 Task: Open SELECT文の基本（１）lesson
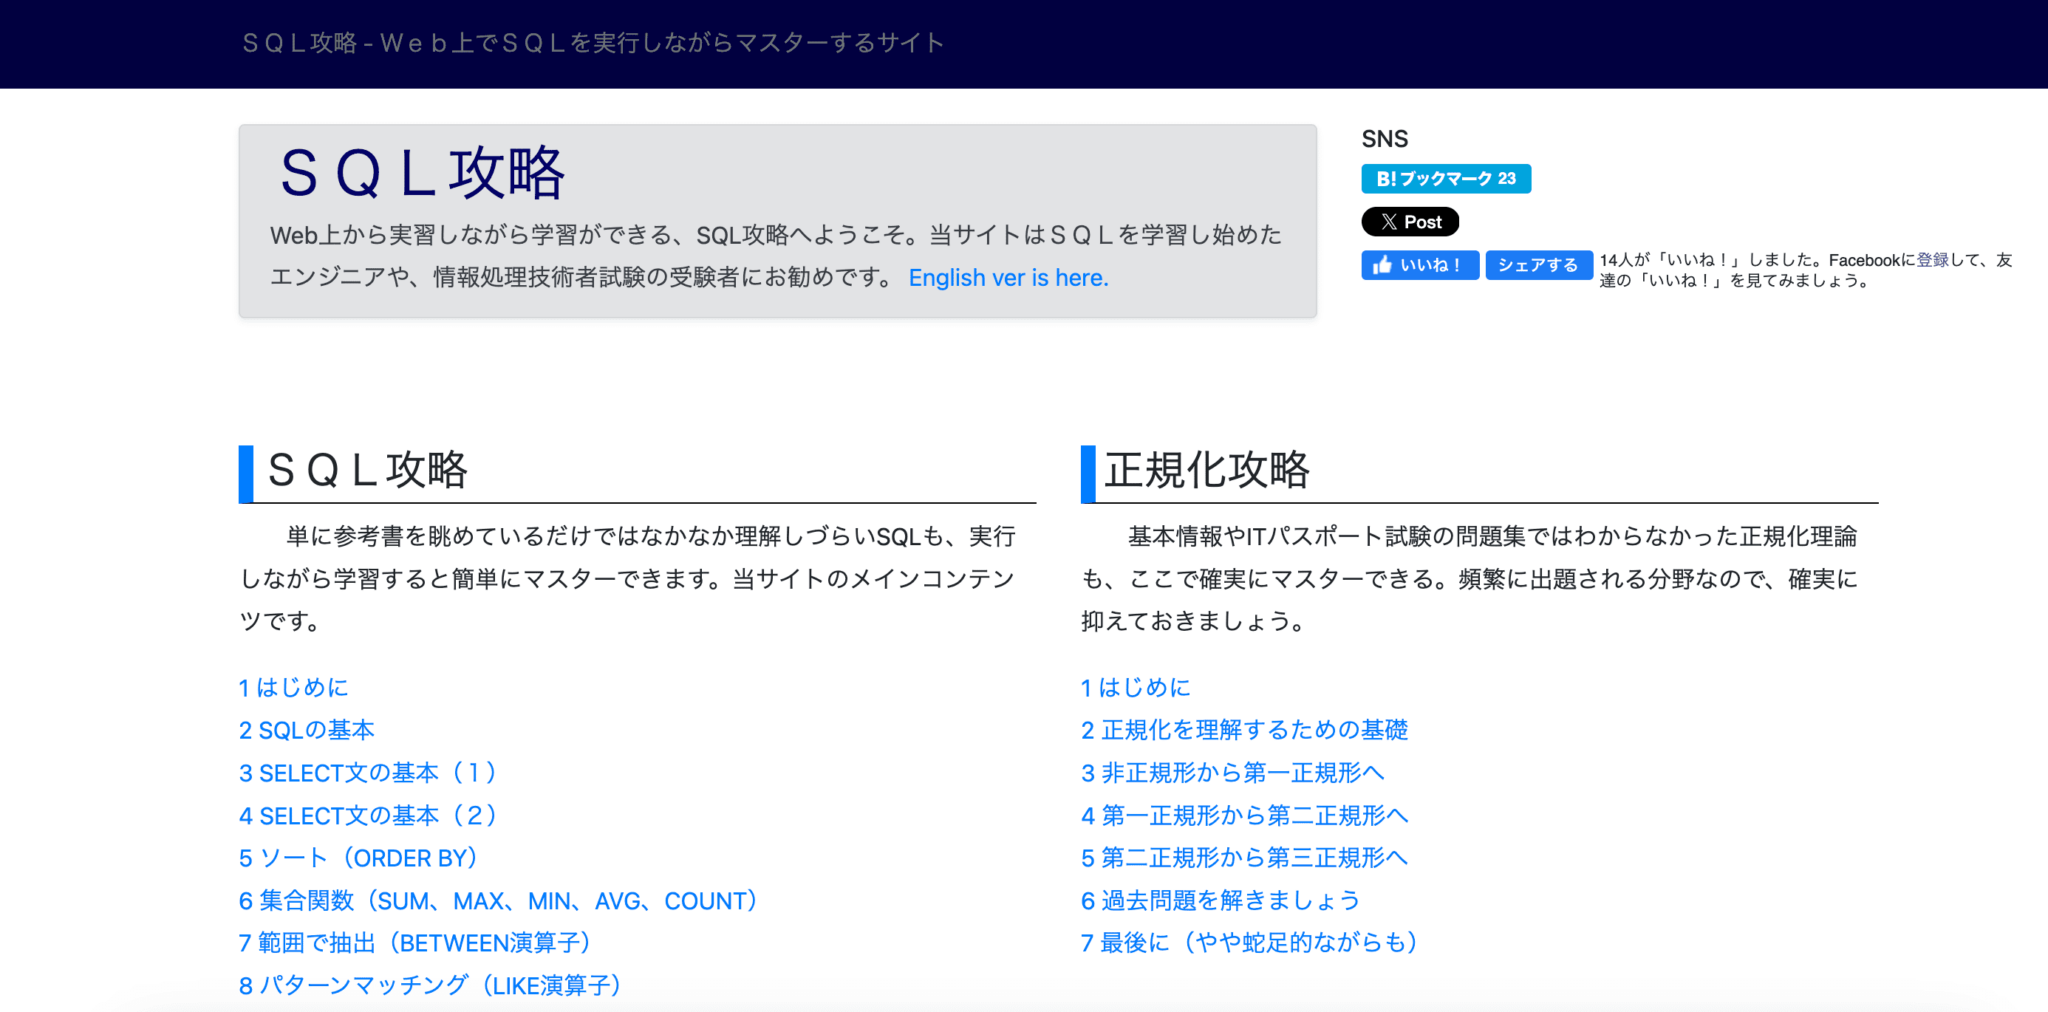click(x=368, y=772)
